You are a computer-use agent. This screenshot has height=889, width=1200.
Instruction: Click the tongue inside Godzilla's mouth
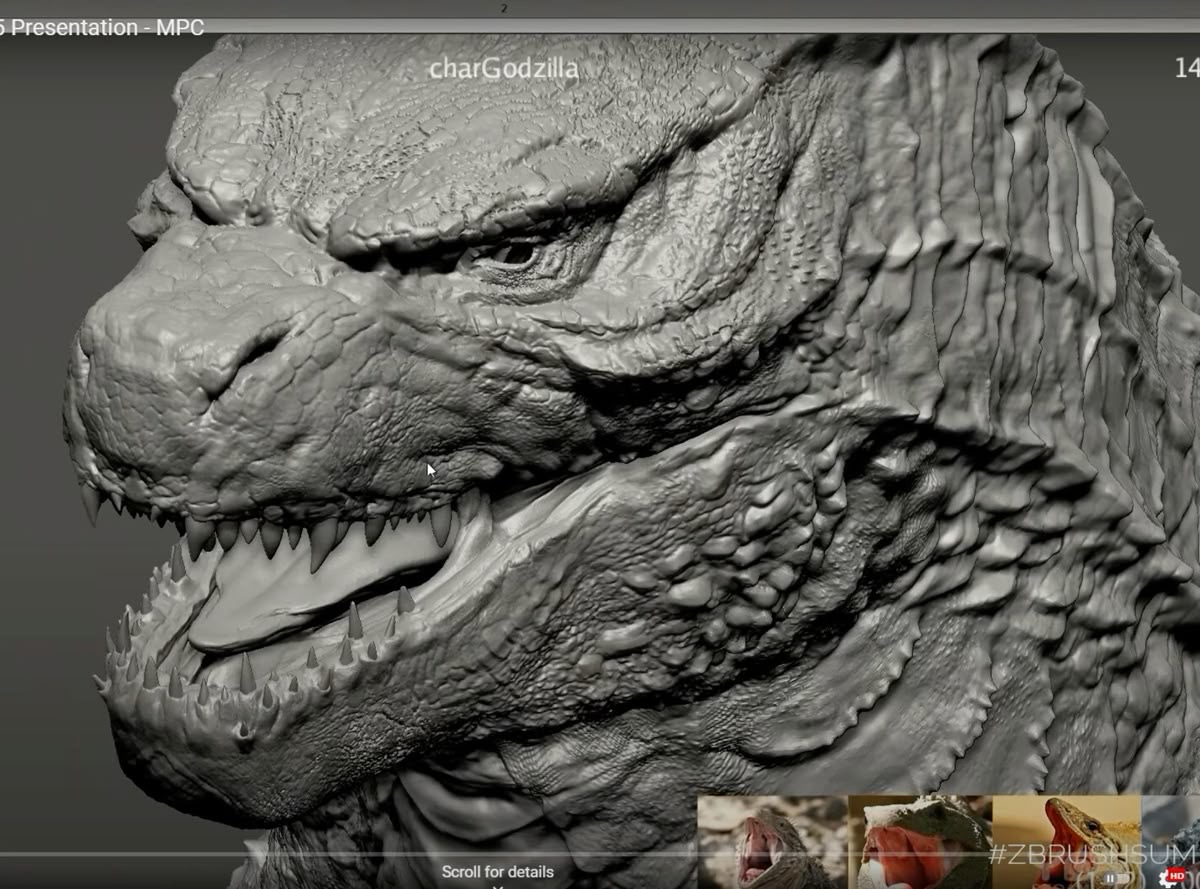[300, 590]
